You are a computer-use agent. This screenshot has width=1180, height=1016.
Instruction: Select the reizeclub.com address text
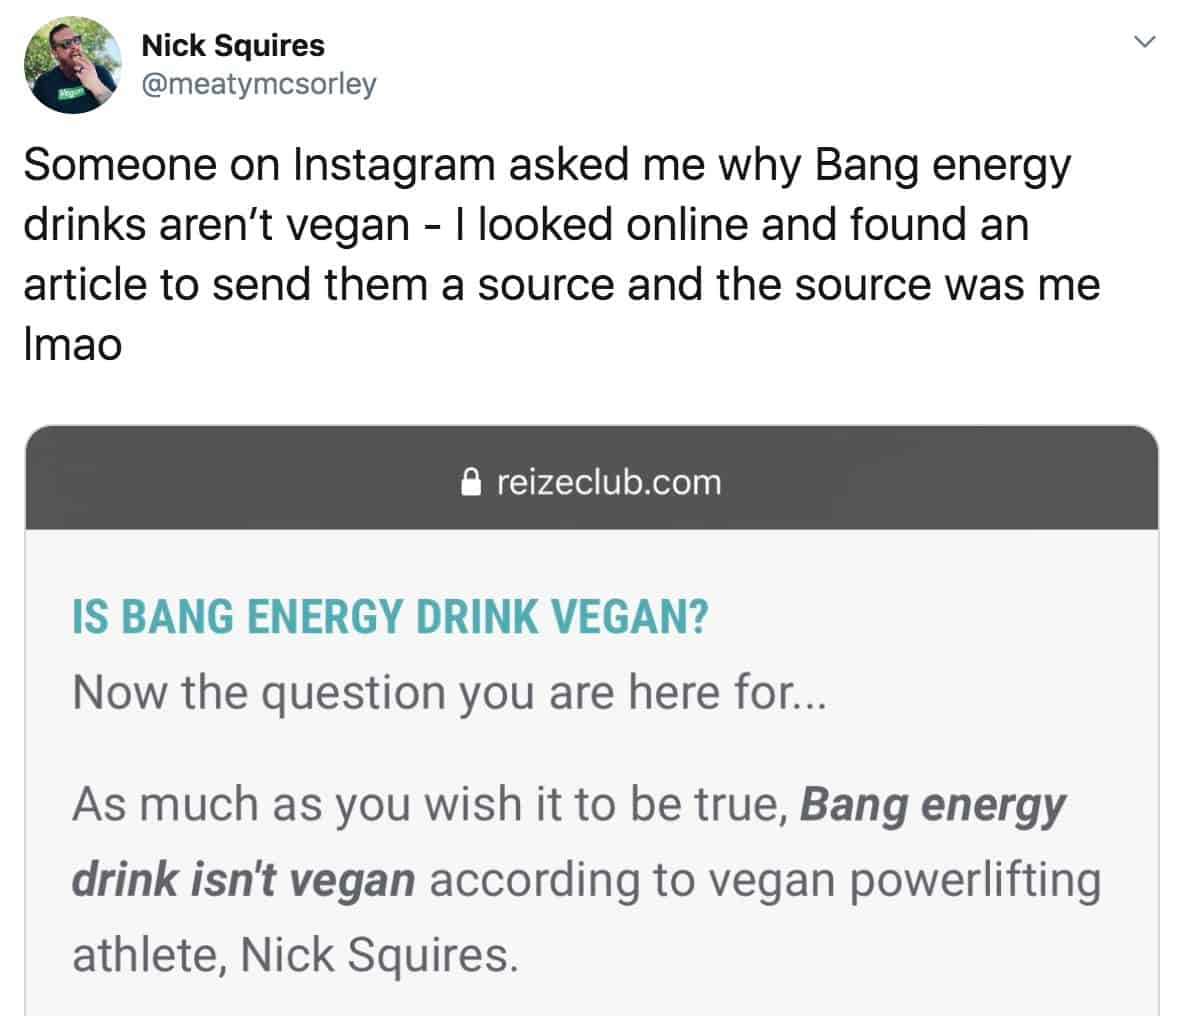[609, 482]
